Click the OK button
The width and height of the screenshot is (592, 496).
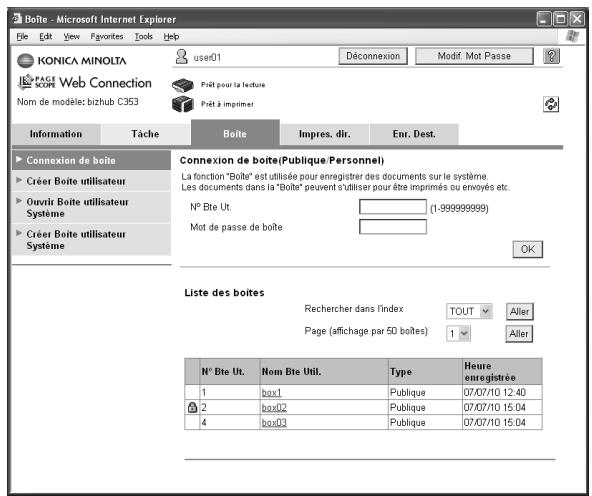pos(527,249)
